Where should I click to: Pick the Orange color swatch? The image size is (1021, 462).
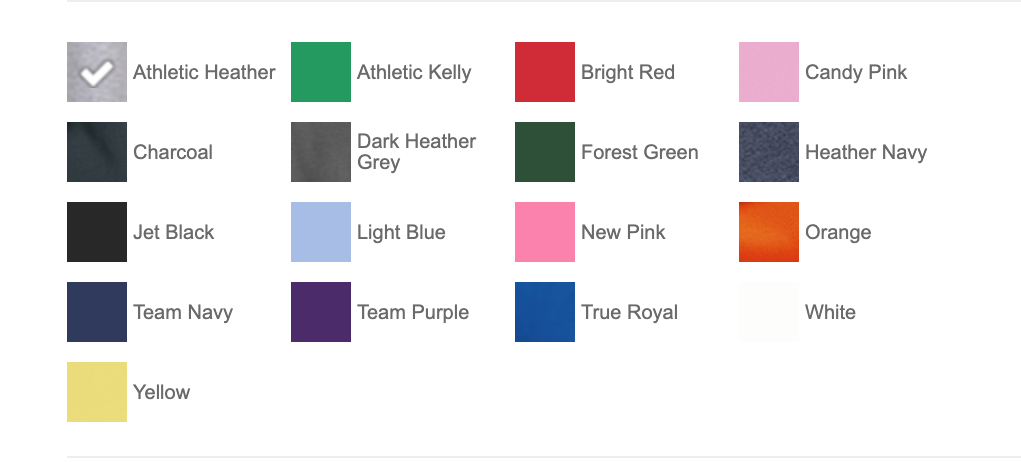(x=769, y=232)
